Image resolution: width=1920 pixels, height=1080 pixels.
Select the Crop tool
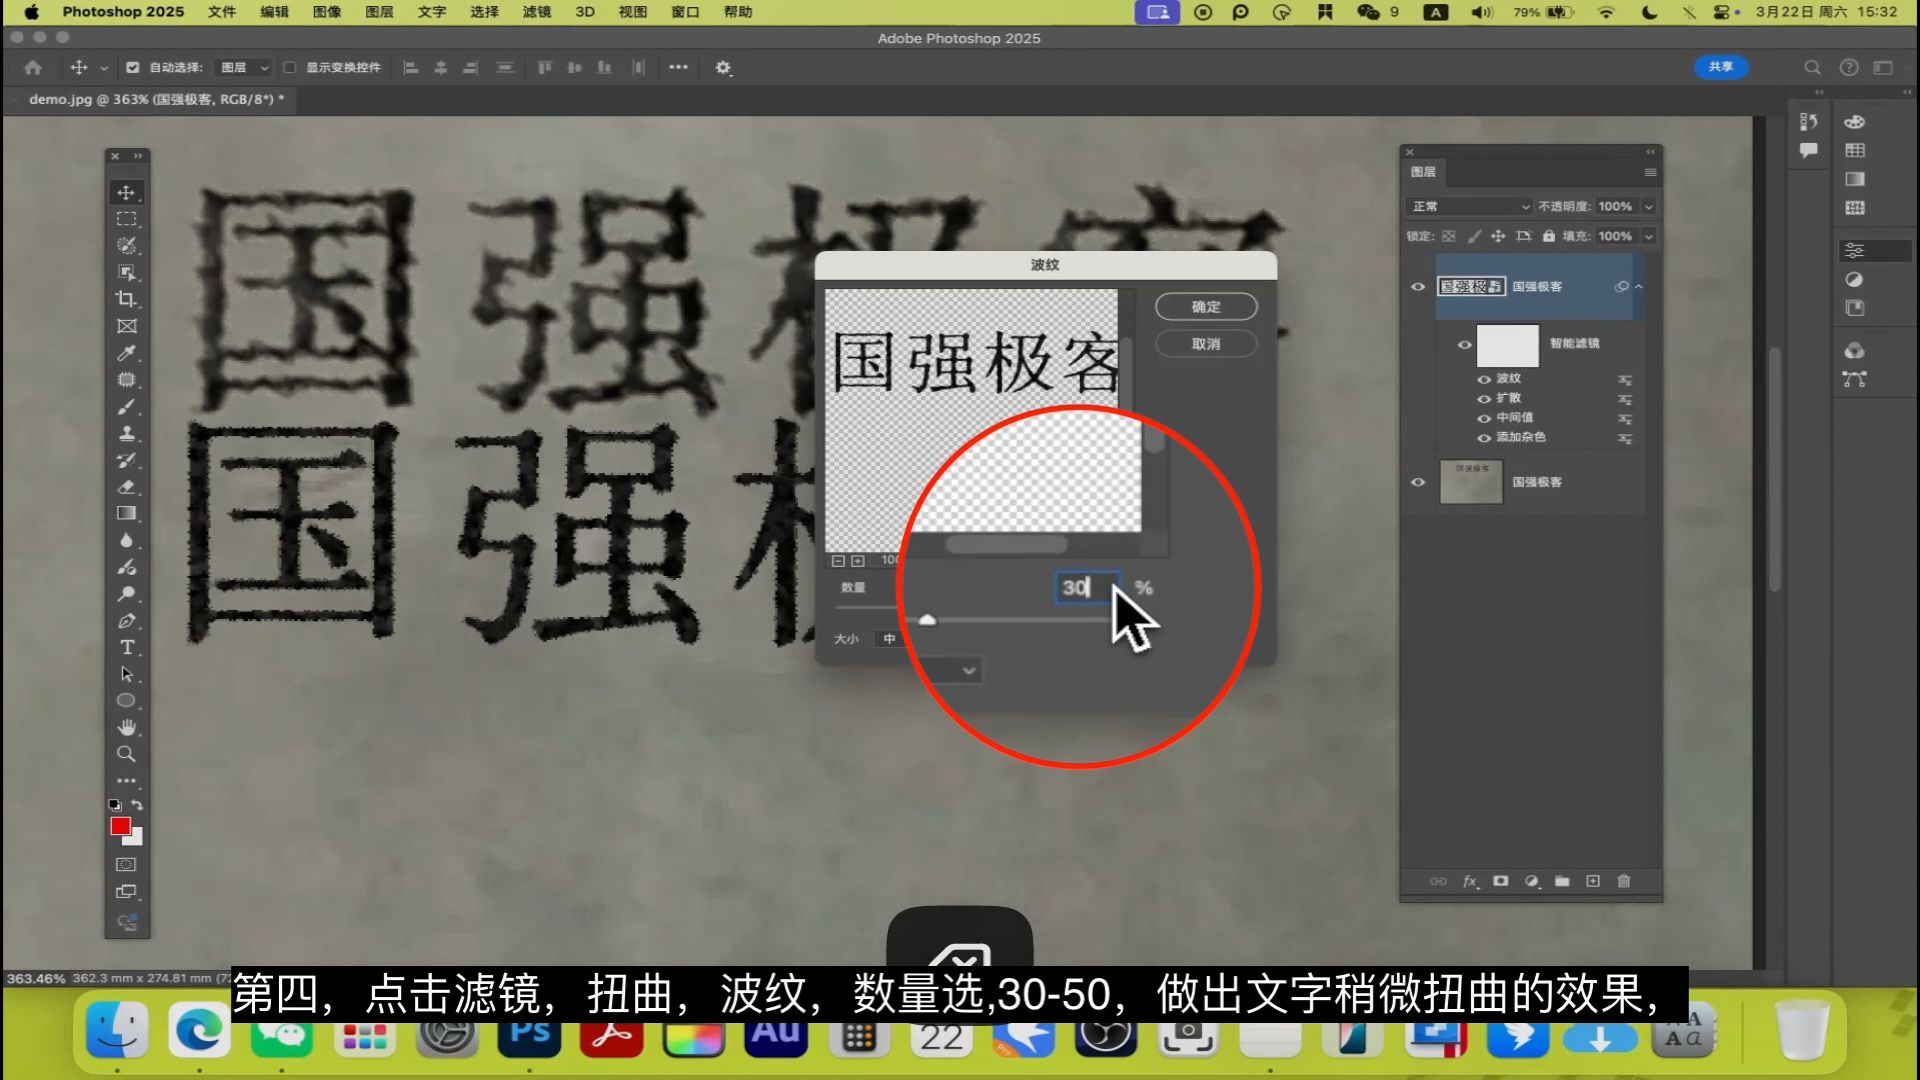click(126, 299)
